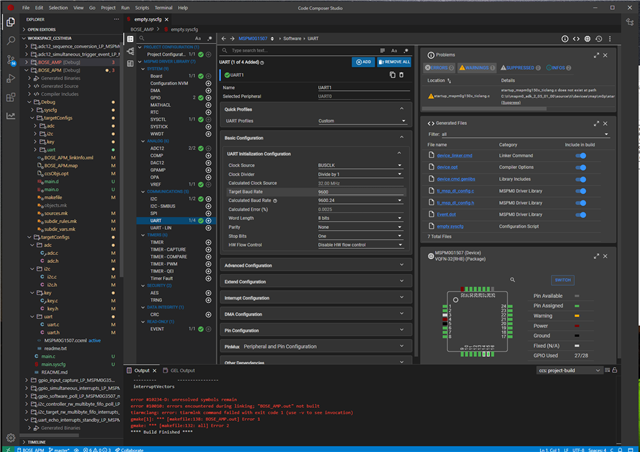Open the Parity dropdown
Image resolution: width=640 pixels, height=452 pixels.
coord(360,227)
